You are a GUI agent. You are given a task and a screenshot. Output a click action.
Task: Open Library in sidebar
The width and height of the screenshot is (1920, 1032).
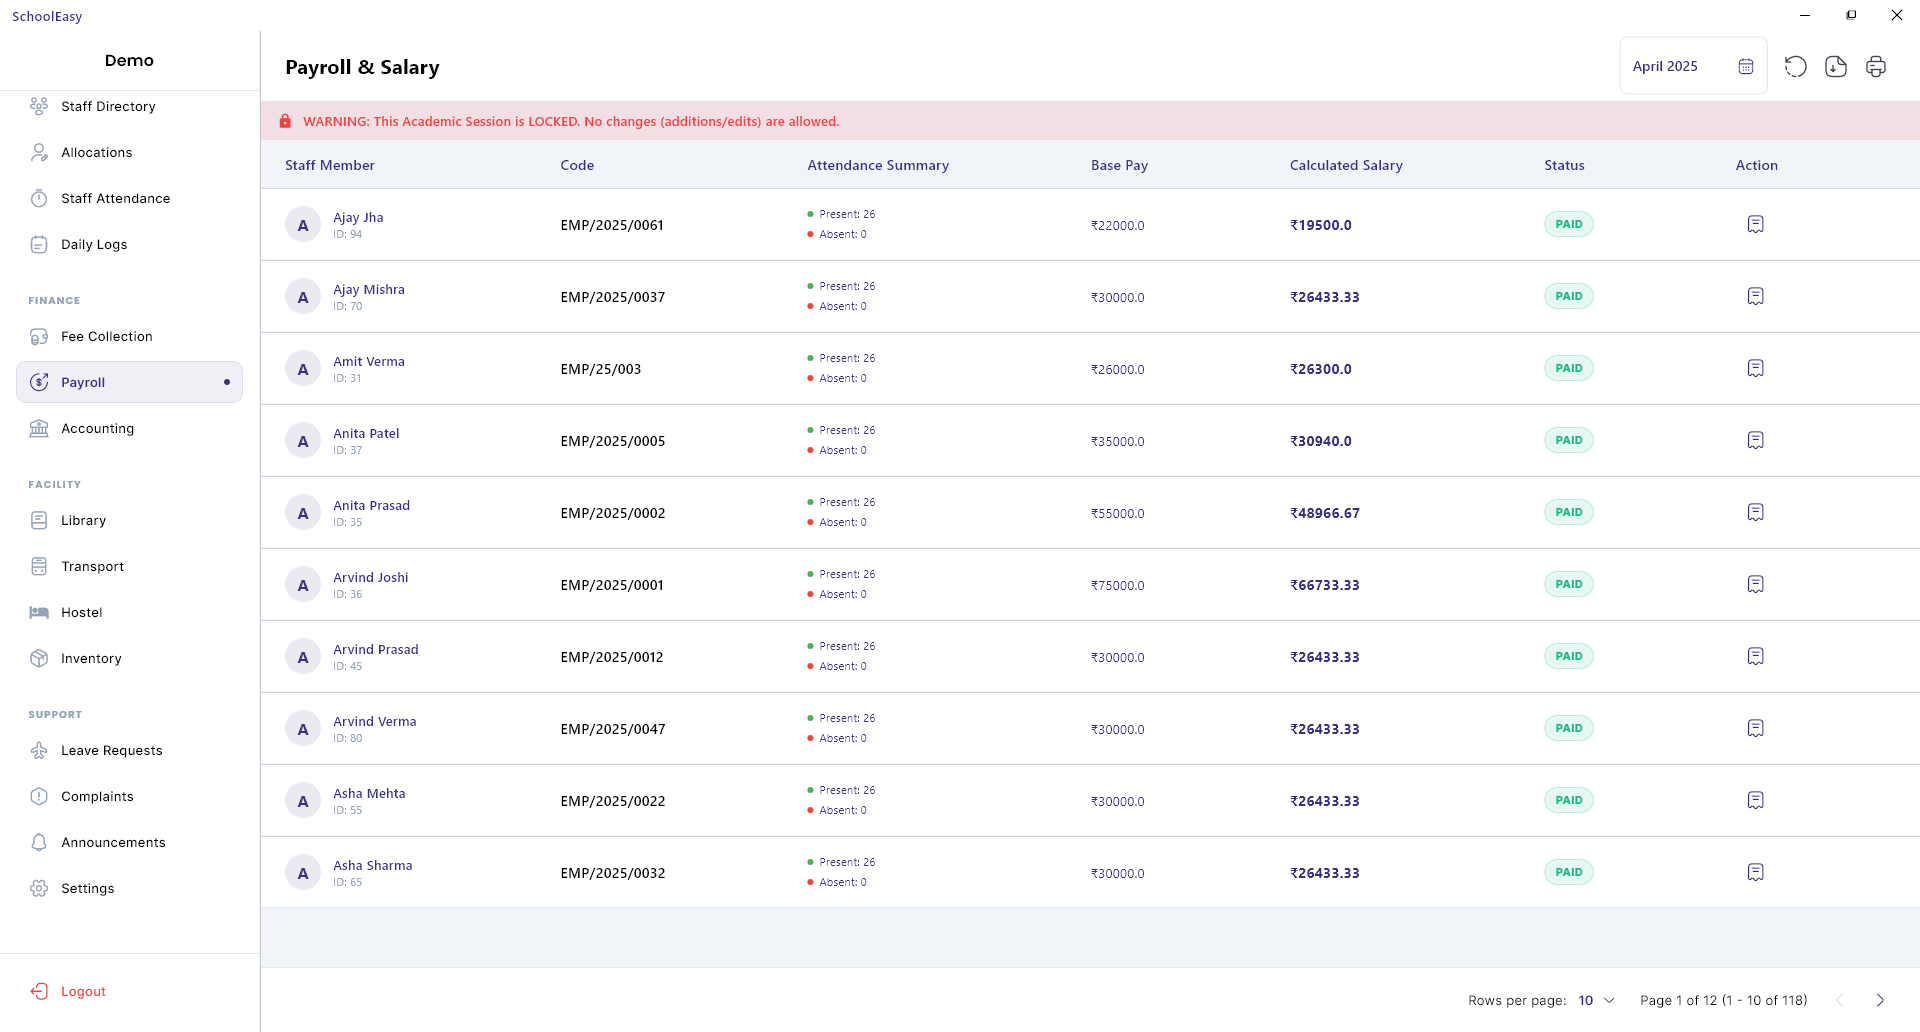pos(129,520)
